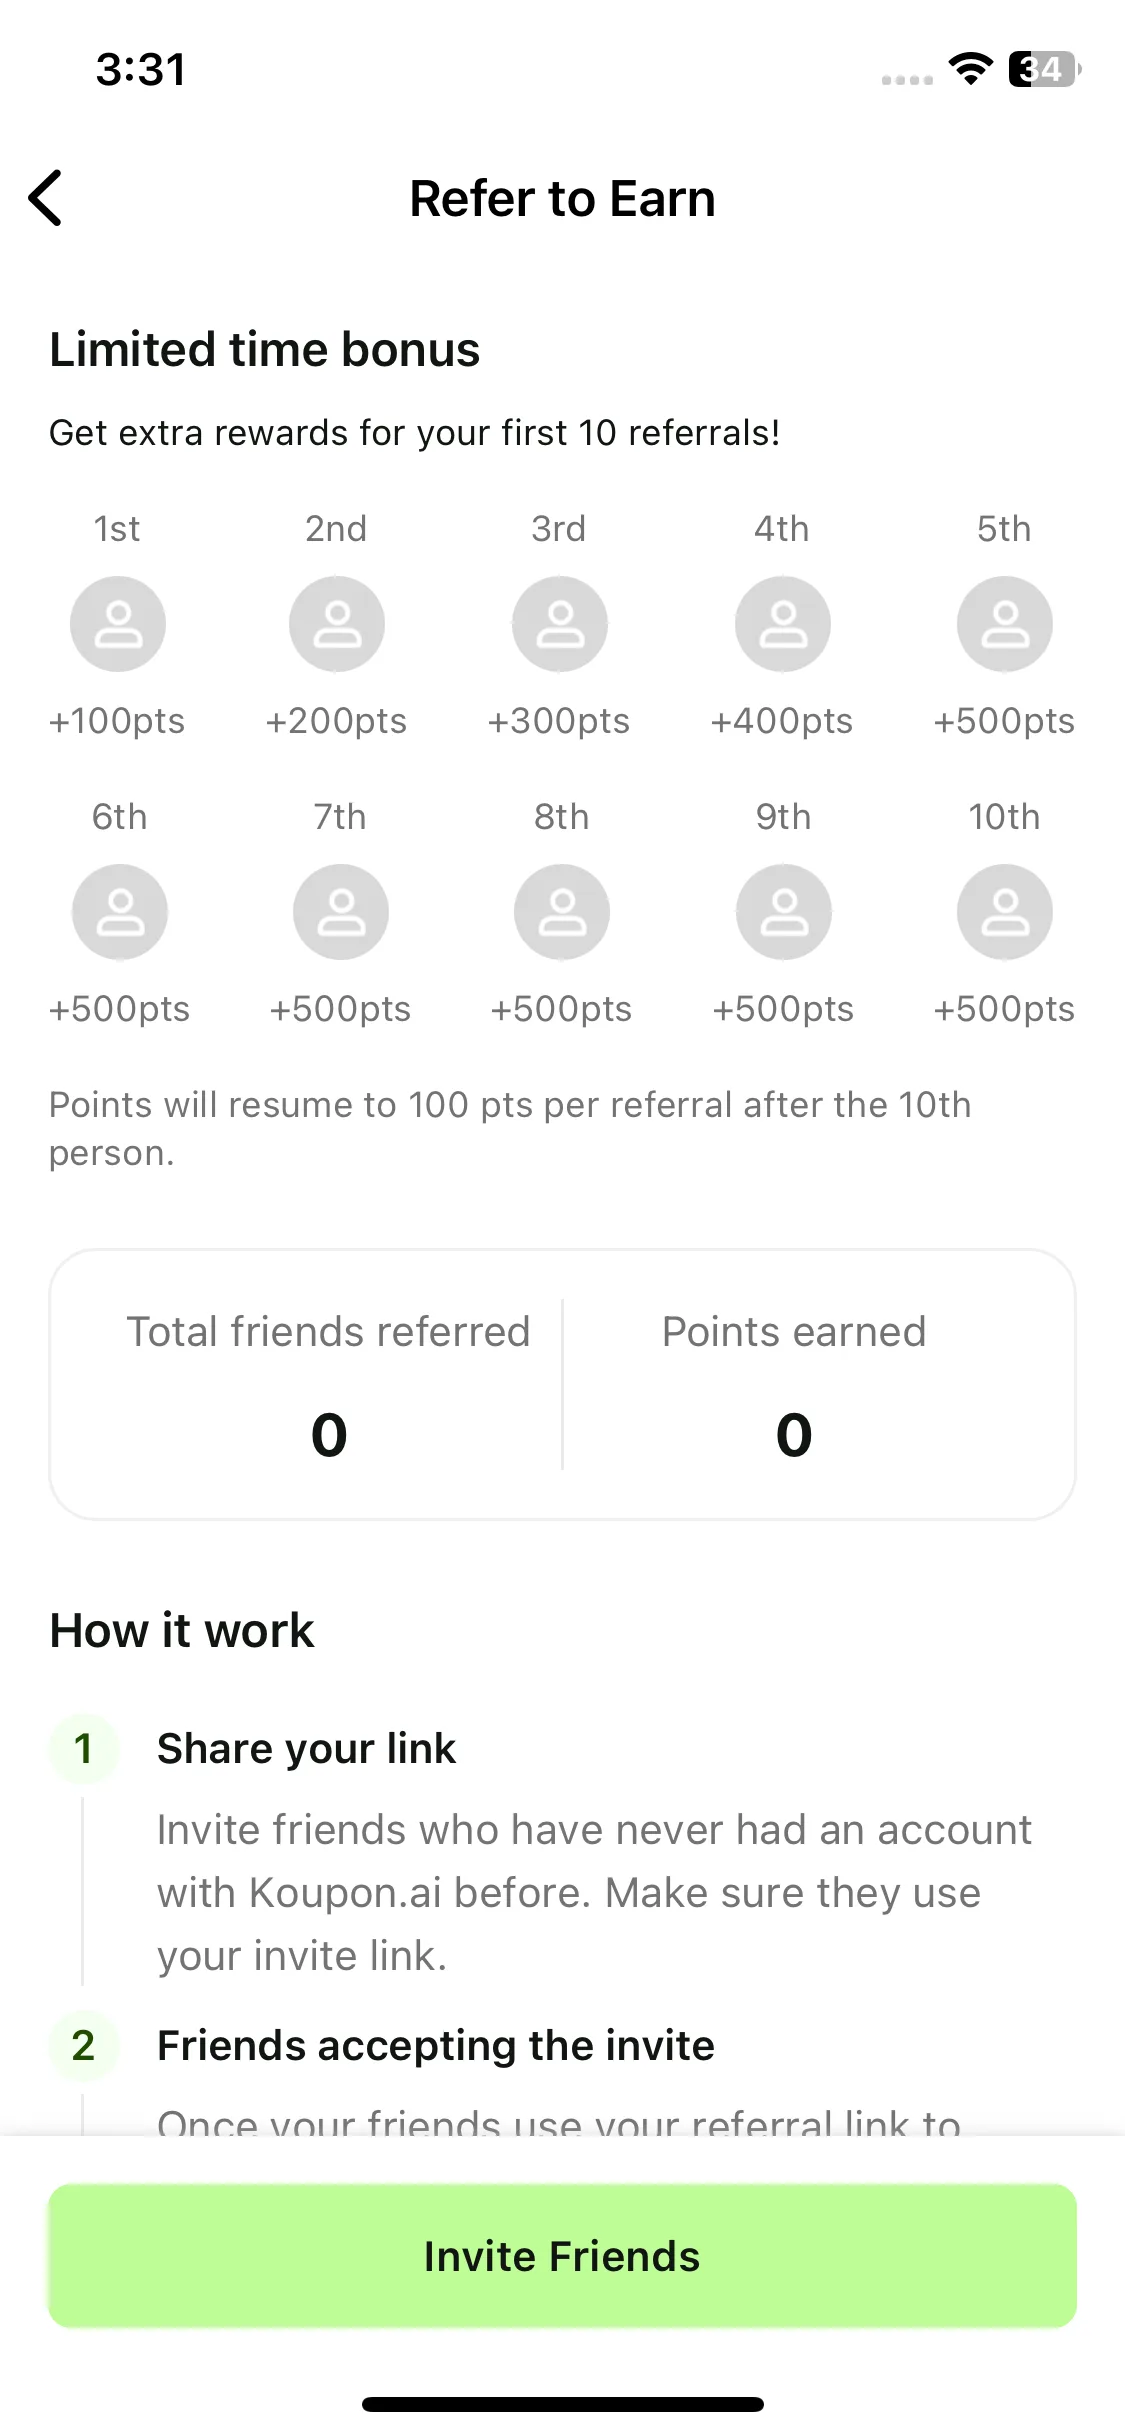Tap the Share your link heading
Screen dimensions: 1125x2436
(306, 1749)
